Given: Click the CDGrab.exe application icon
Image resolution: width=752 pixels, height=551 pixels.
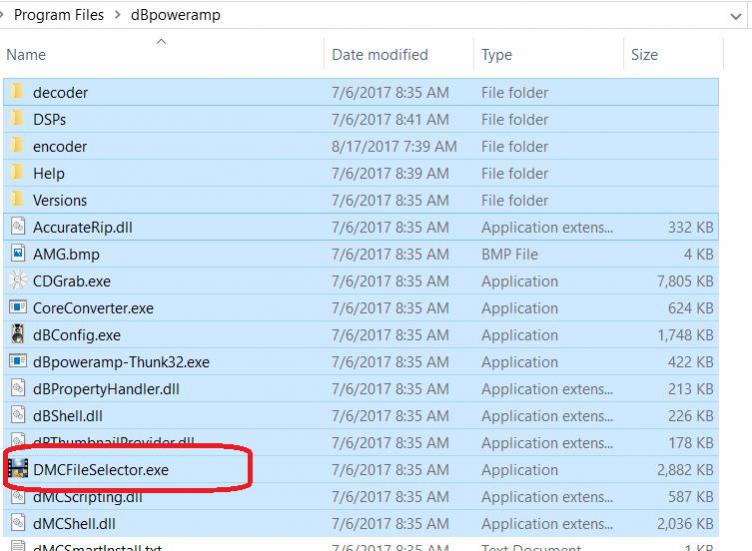Looking at the screenshot, I should [17, 281].
